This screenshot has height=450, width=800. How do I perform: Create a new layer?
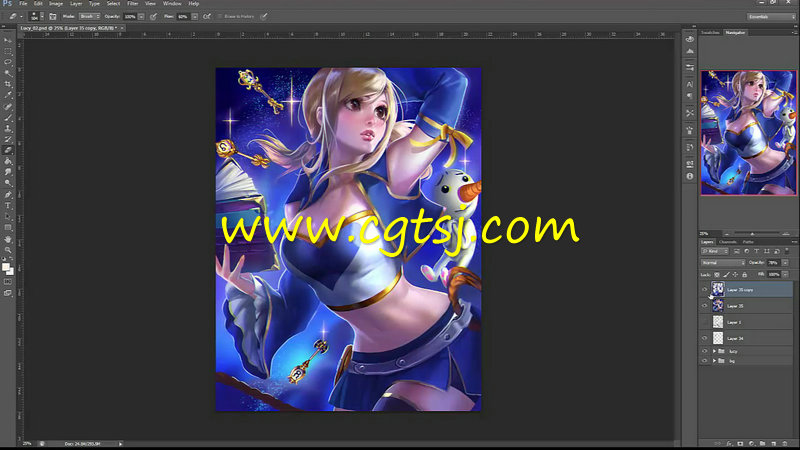pos(774,444)
